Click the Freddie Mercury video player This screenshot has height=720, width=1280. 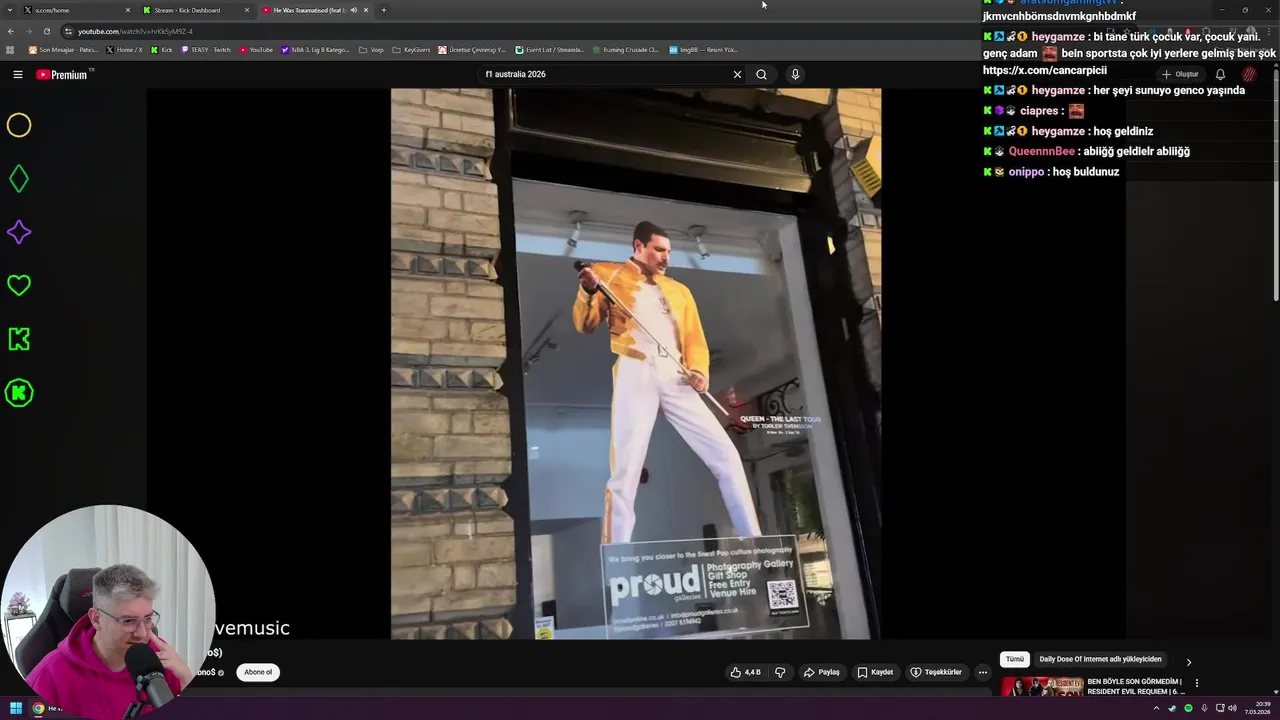[636, 364]
